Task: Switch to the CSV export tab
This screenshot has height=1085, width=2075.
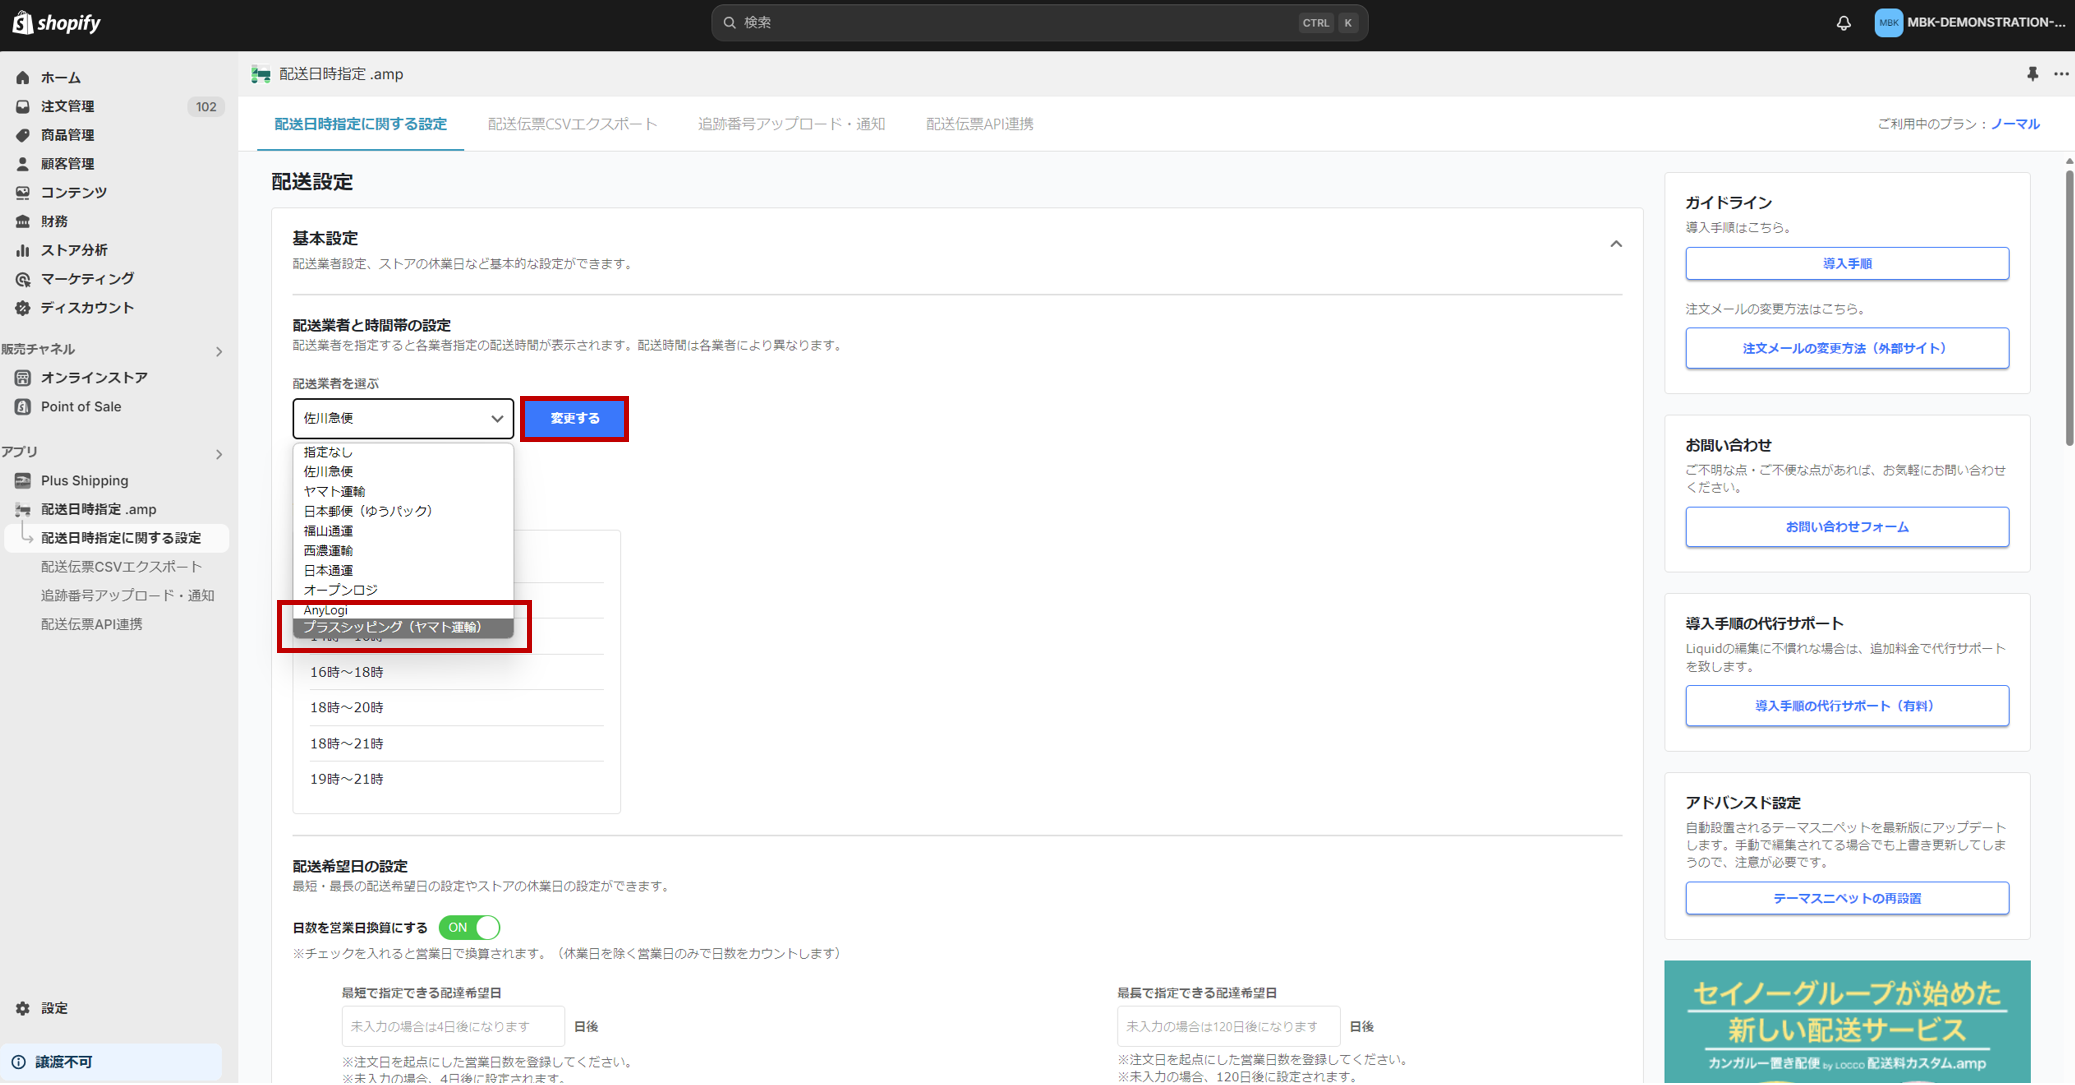Action: coord(572,124)
